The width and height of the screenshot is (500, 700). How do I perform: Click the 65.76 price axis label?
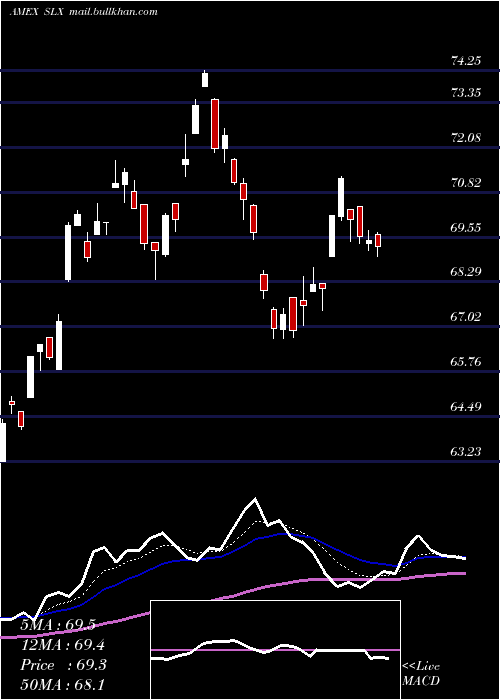466,362
